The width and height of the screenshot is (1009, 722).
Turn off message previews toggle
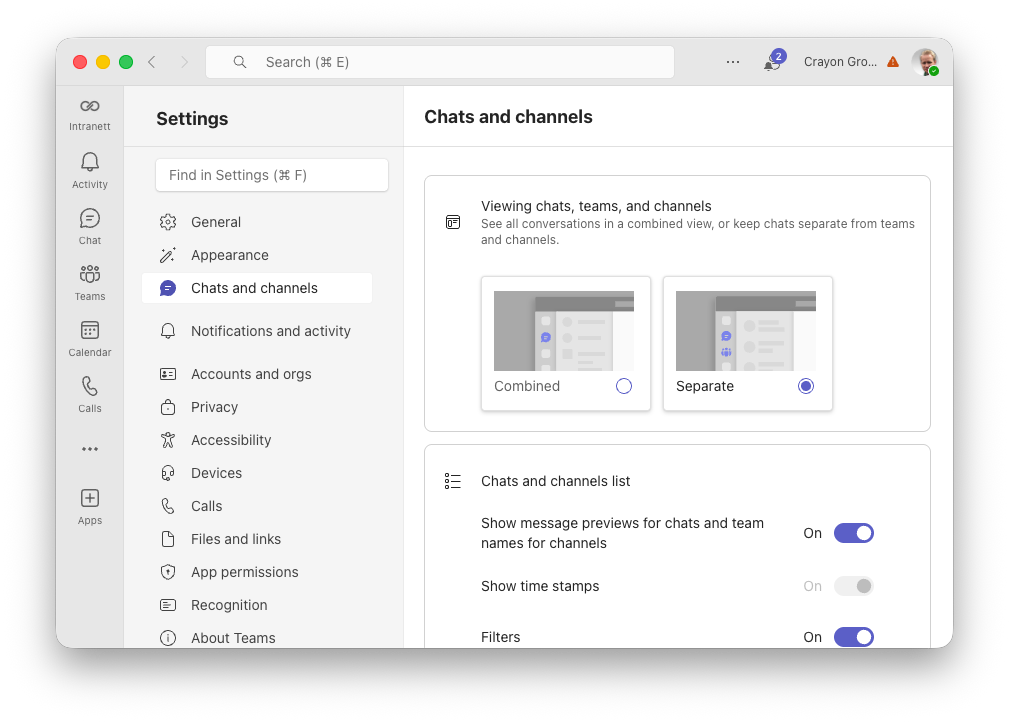[x=854, y=533]
